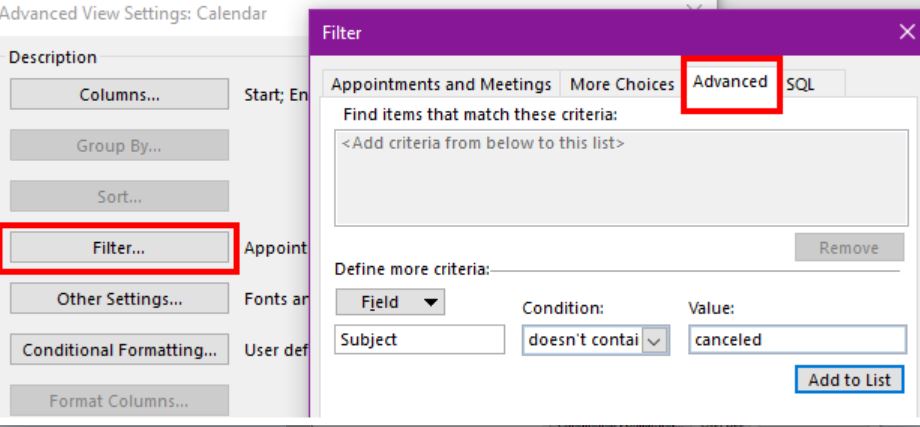
Task: Click the Sort... button
Action: coord(119,197)
